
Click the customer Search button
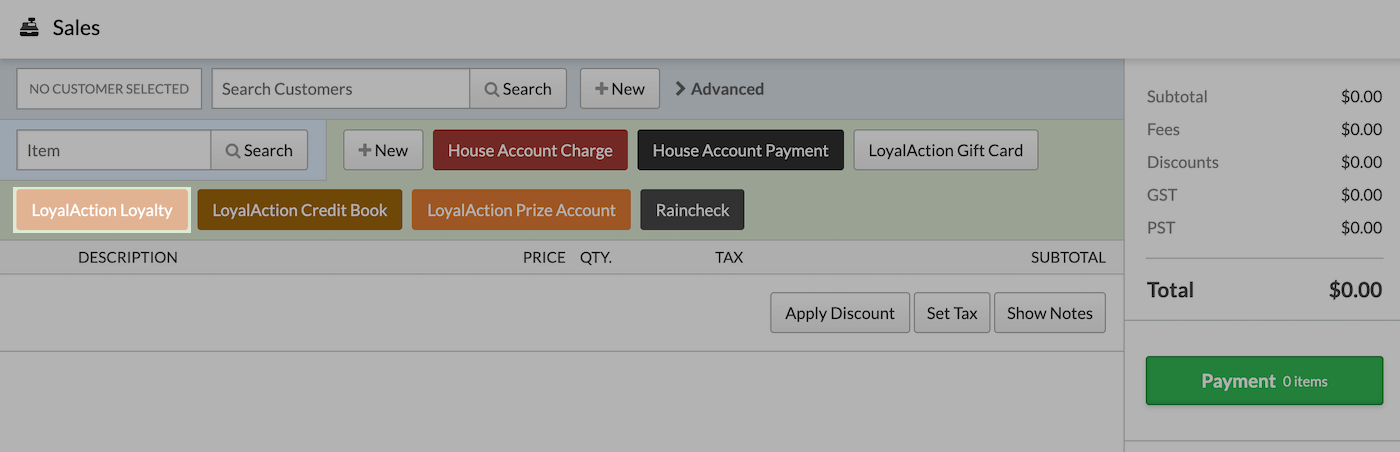518,89
